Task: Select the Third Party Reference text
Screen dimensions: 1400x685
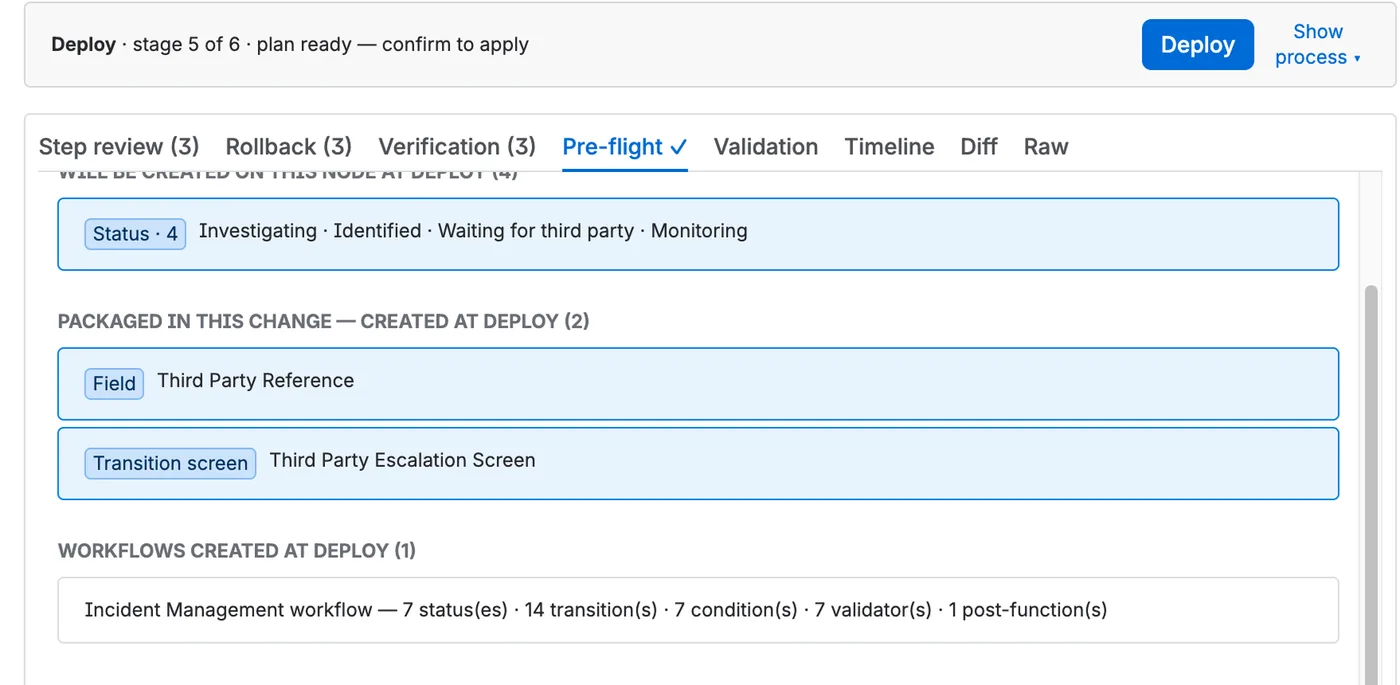Action: (x=256, y=381)
